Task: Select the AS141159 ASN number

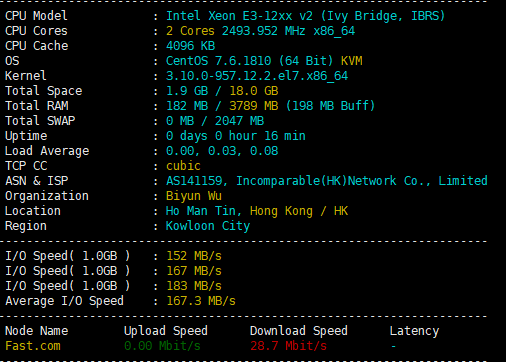Action: point(194,181)
